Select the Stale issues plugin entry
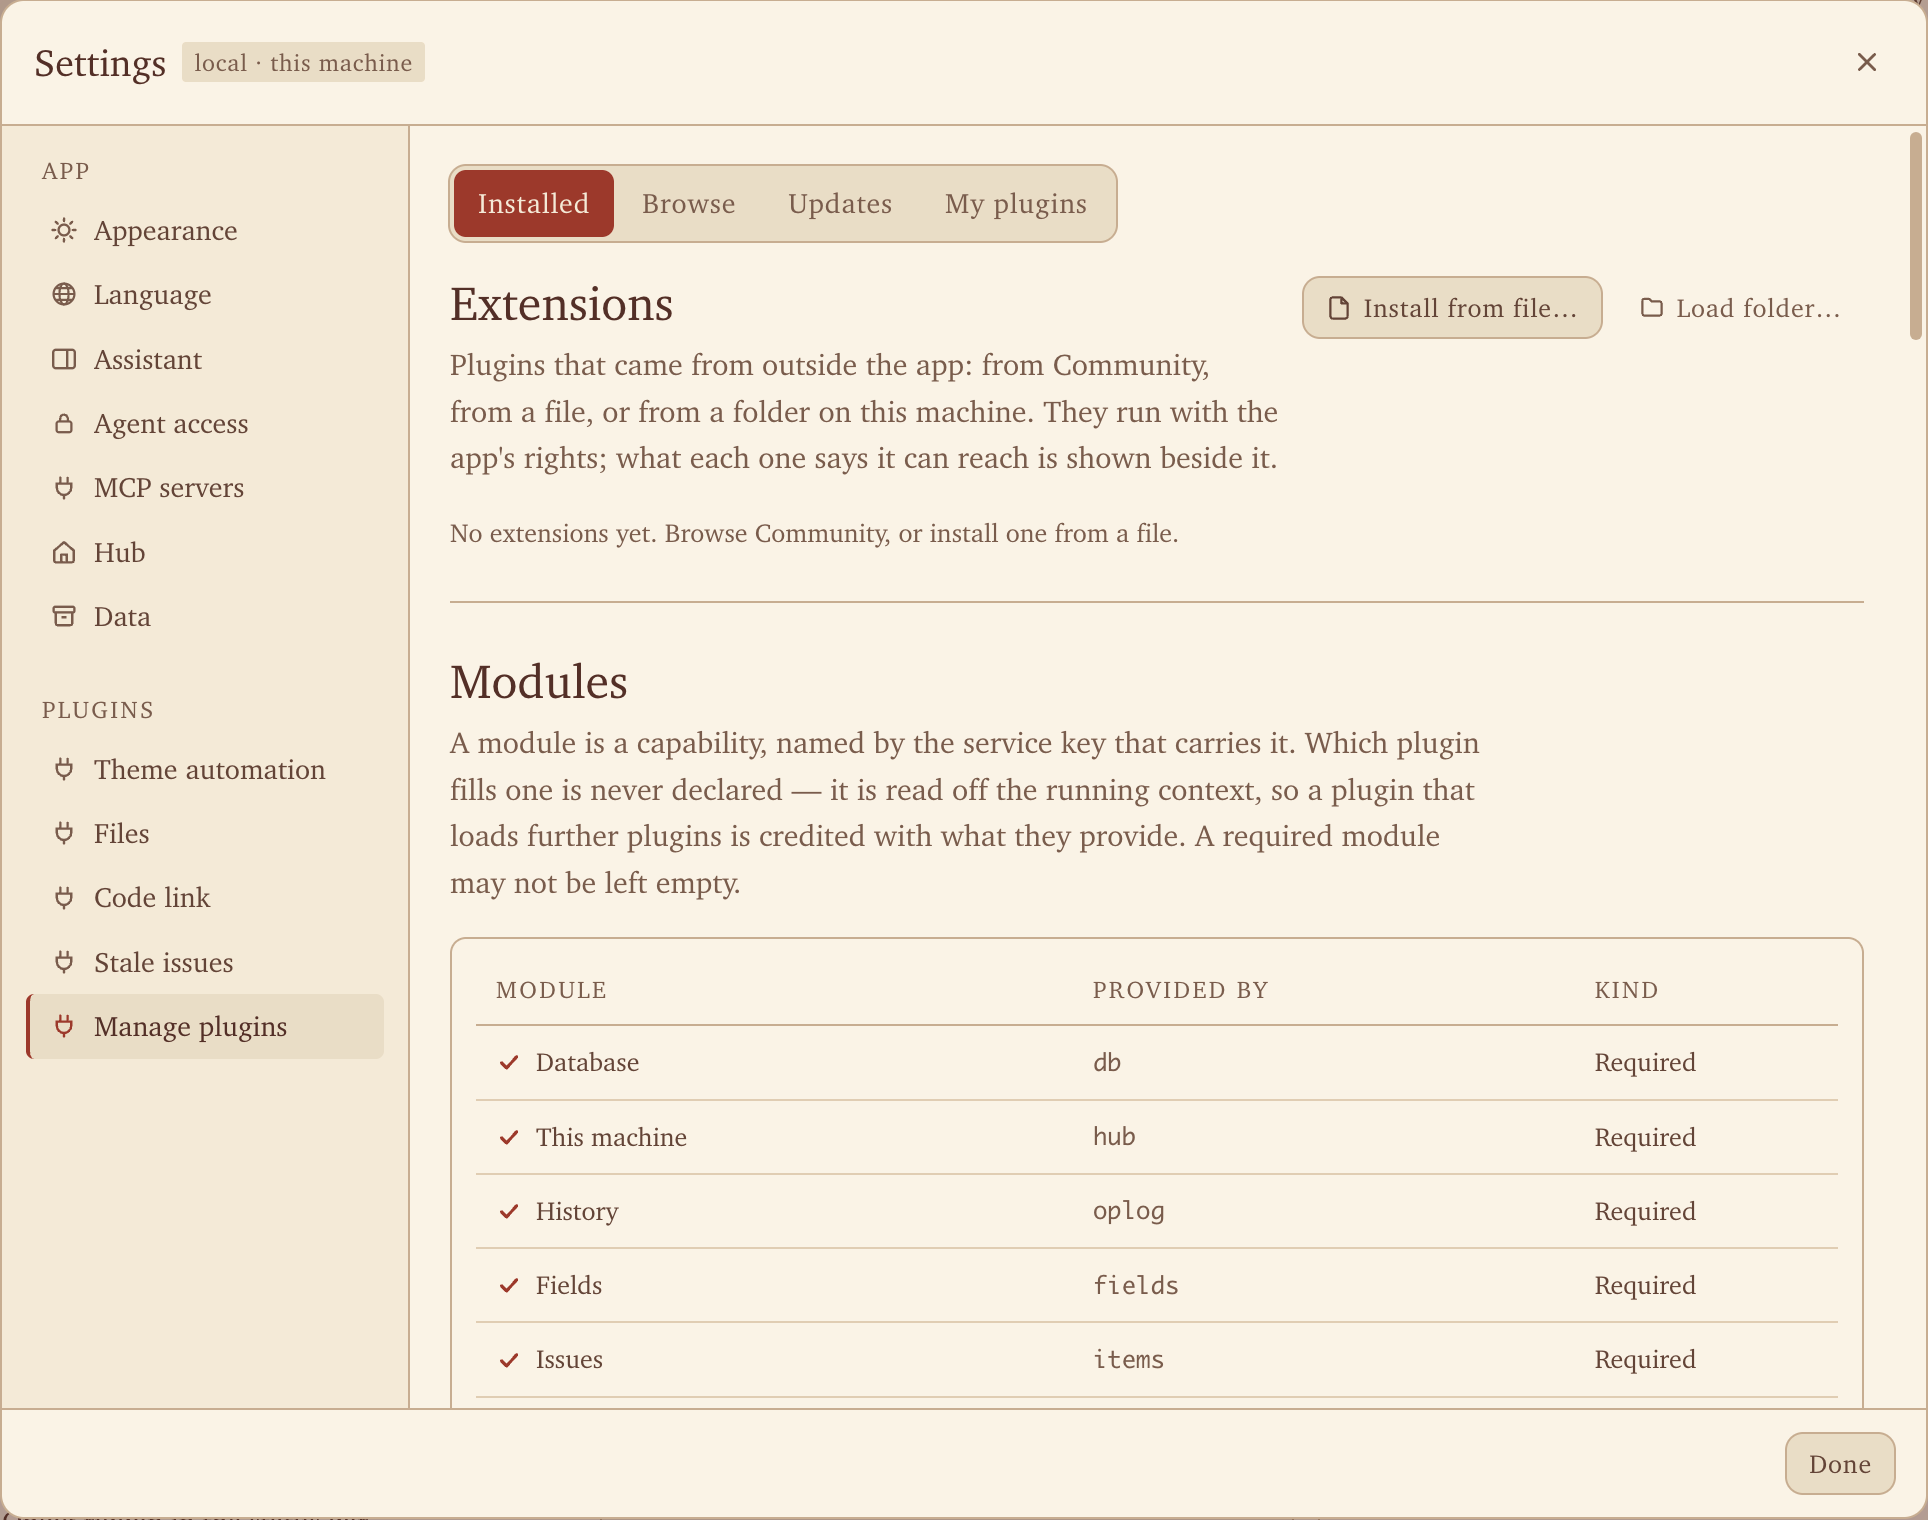 (x=205, y=962)
